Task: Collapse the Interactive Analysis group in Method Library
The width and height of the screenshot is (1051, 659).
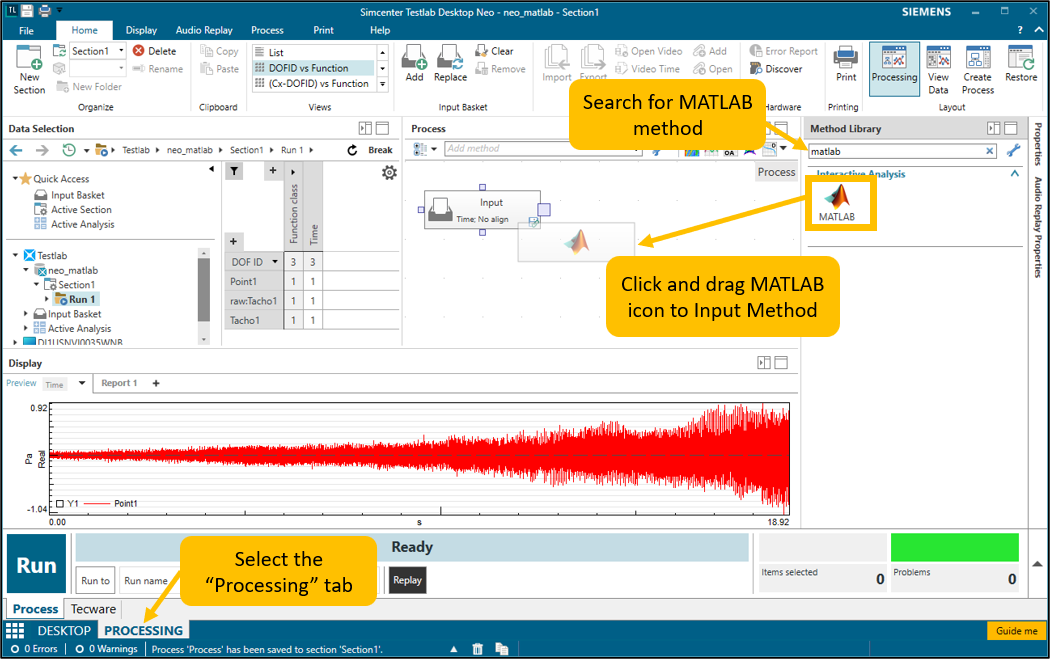Action: [x=1015, y=174]
